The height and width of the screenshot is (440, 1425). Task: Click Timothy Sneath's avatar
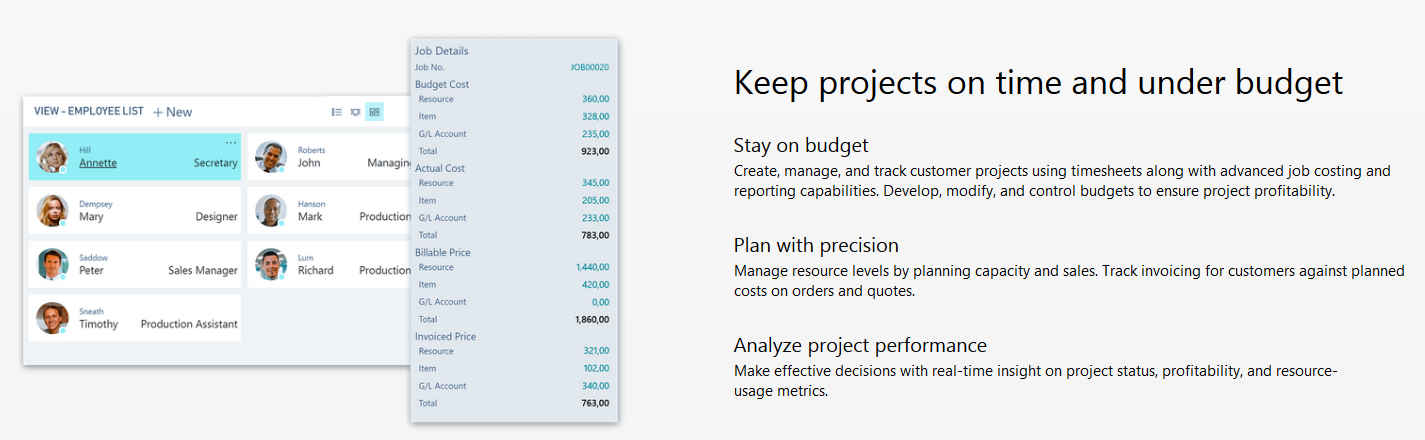52,318
